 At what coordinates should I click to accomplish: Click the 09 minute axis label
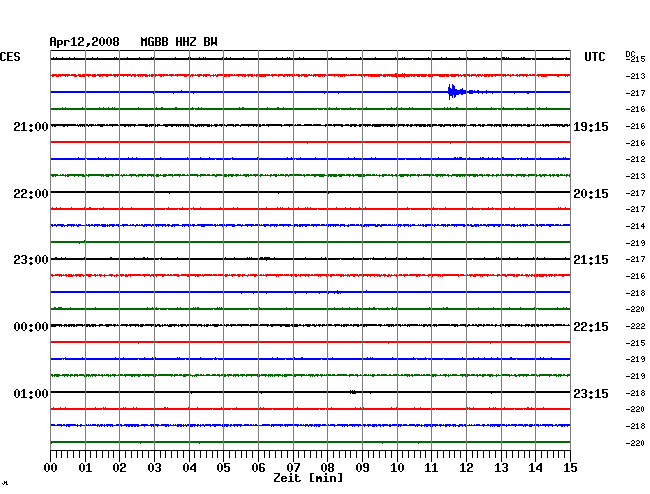tap(362, 467)
